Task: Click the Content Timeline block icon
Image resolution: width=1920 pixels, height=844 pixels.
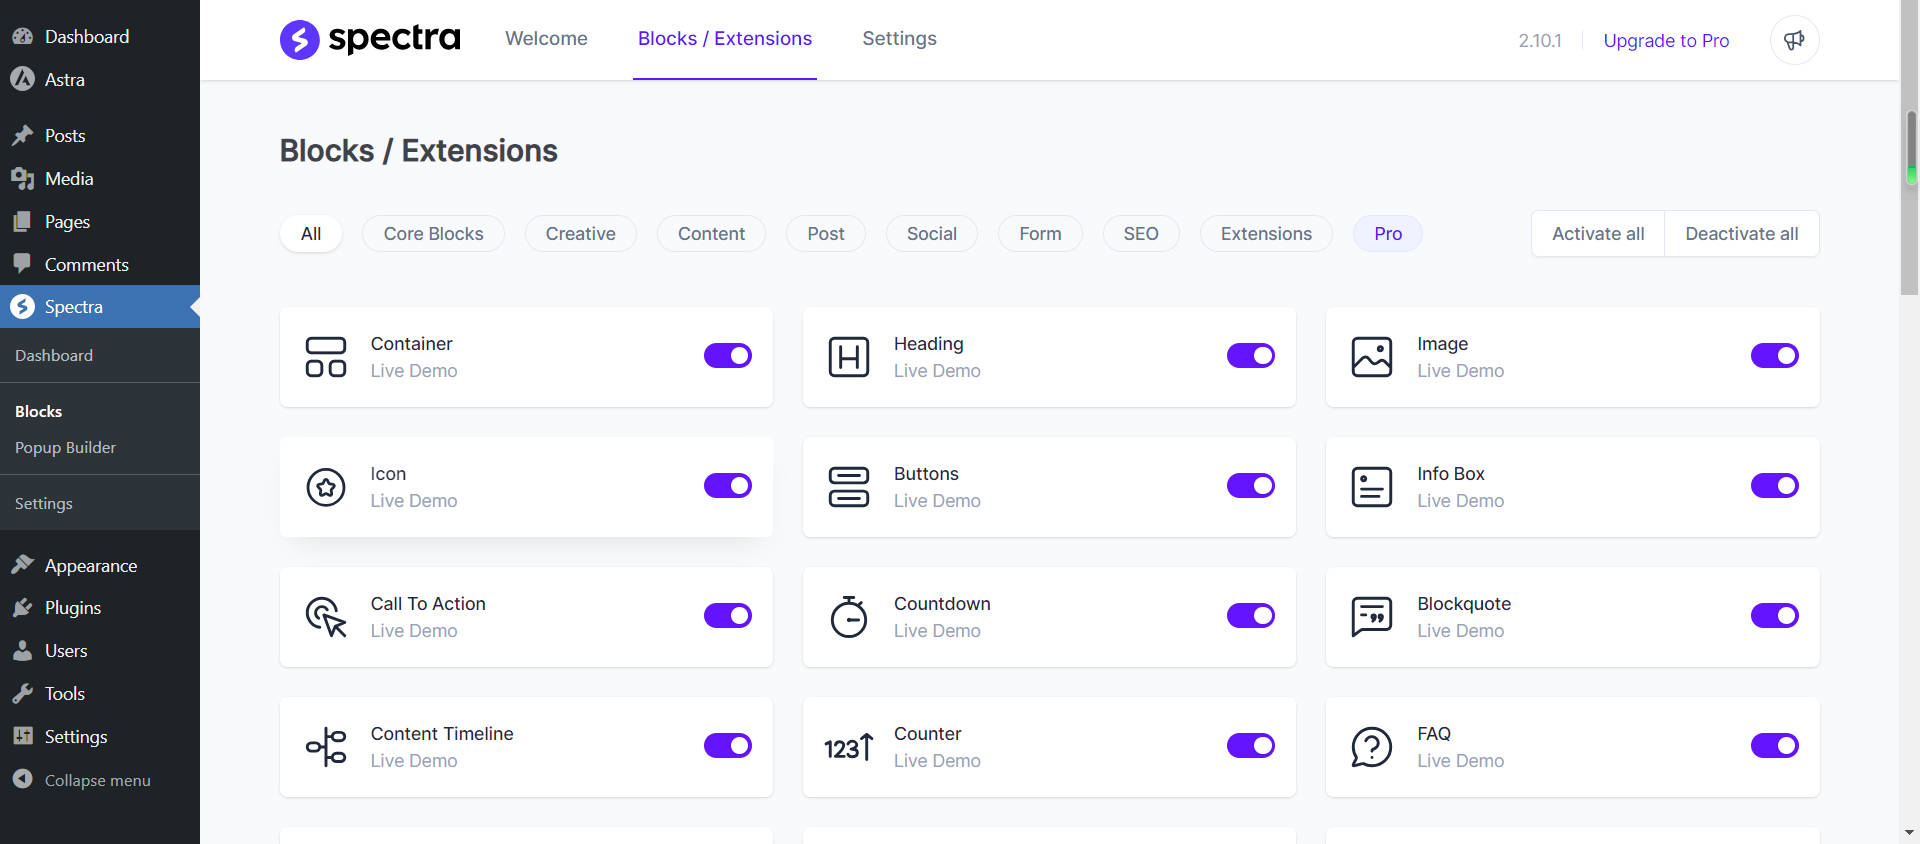Action: 326,747
